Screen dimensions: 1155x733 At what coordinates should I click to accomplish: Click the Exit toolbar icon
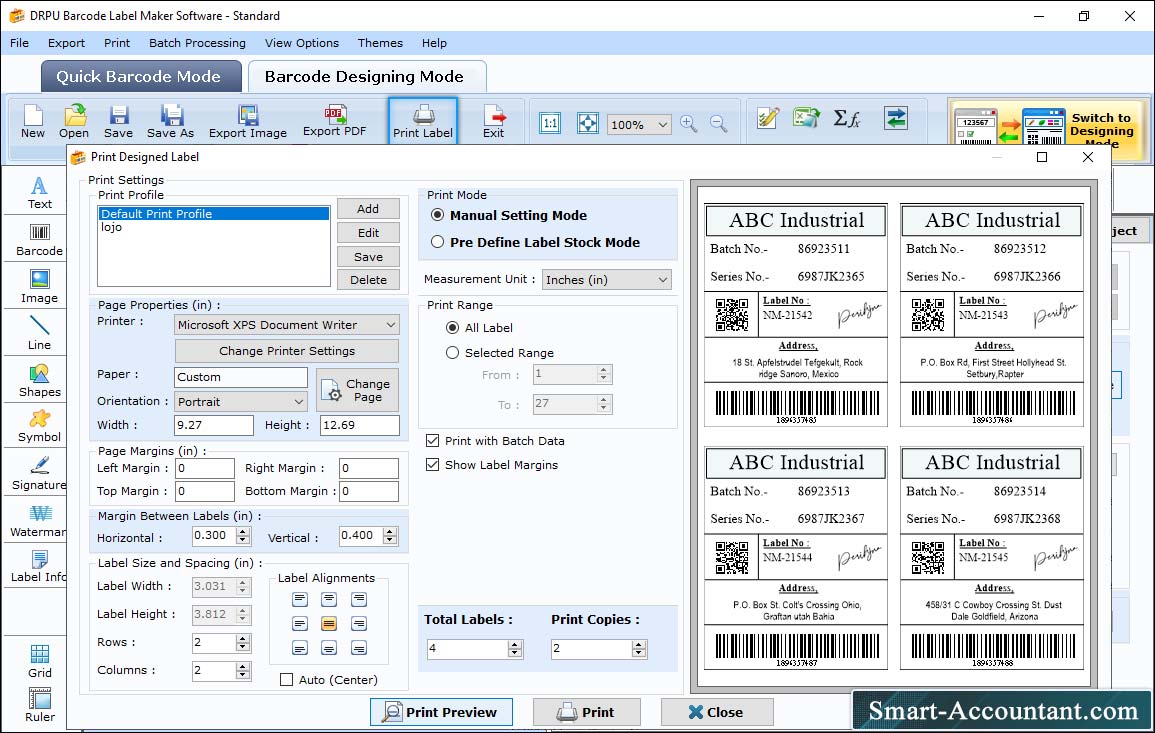tap(494, 121)
